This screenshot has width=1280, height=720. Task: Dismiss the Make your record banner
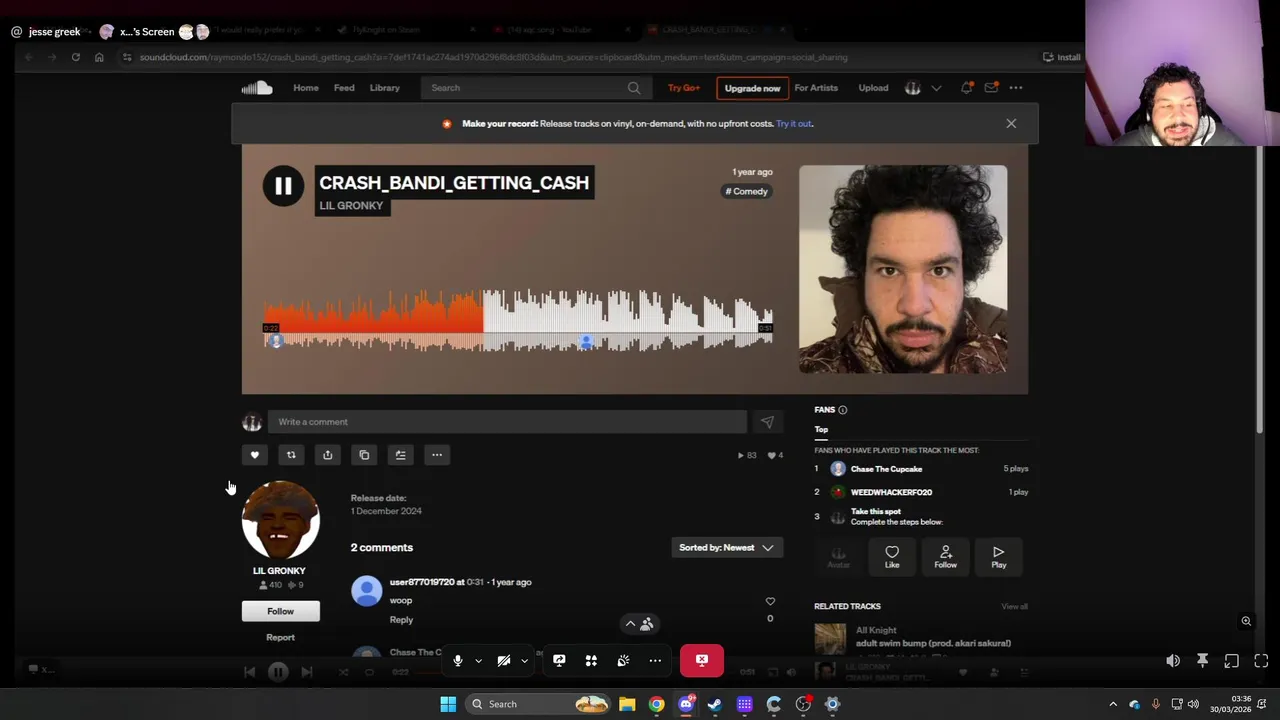[x=1011, y=124]
